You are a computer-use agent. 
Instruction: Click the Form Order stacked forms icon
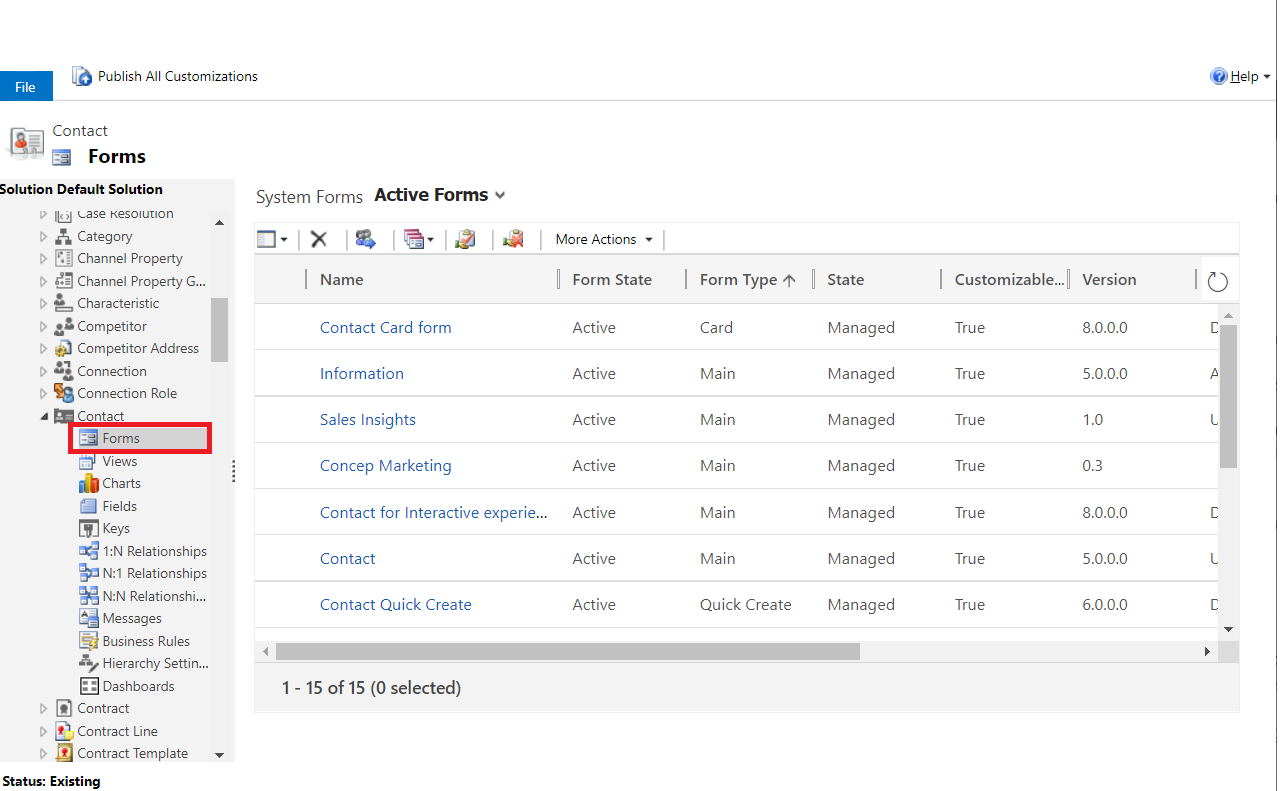(x=413, y=239)
